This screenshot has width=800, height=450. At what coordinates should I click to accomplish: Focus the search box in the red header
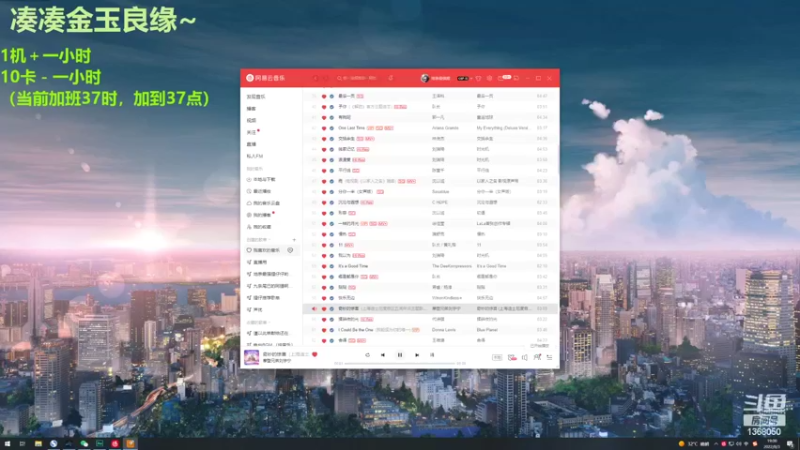tap(360, 78)
